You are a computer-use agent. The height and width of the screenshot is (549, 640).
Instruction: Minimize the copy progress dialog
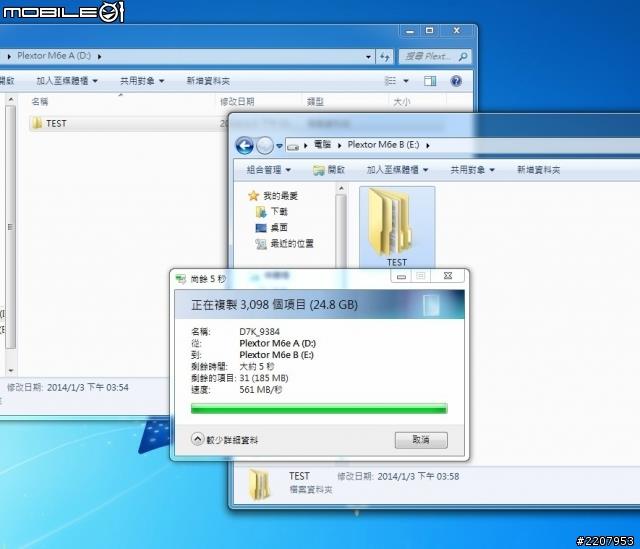point(401,277)
